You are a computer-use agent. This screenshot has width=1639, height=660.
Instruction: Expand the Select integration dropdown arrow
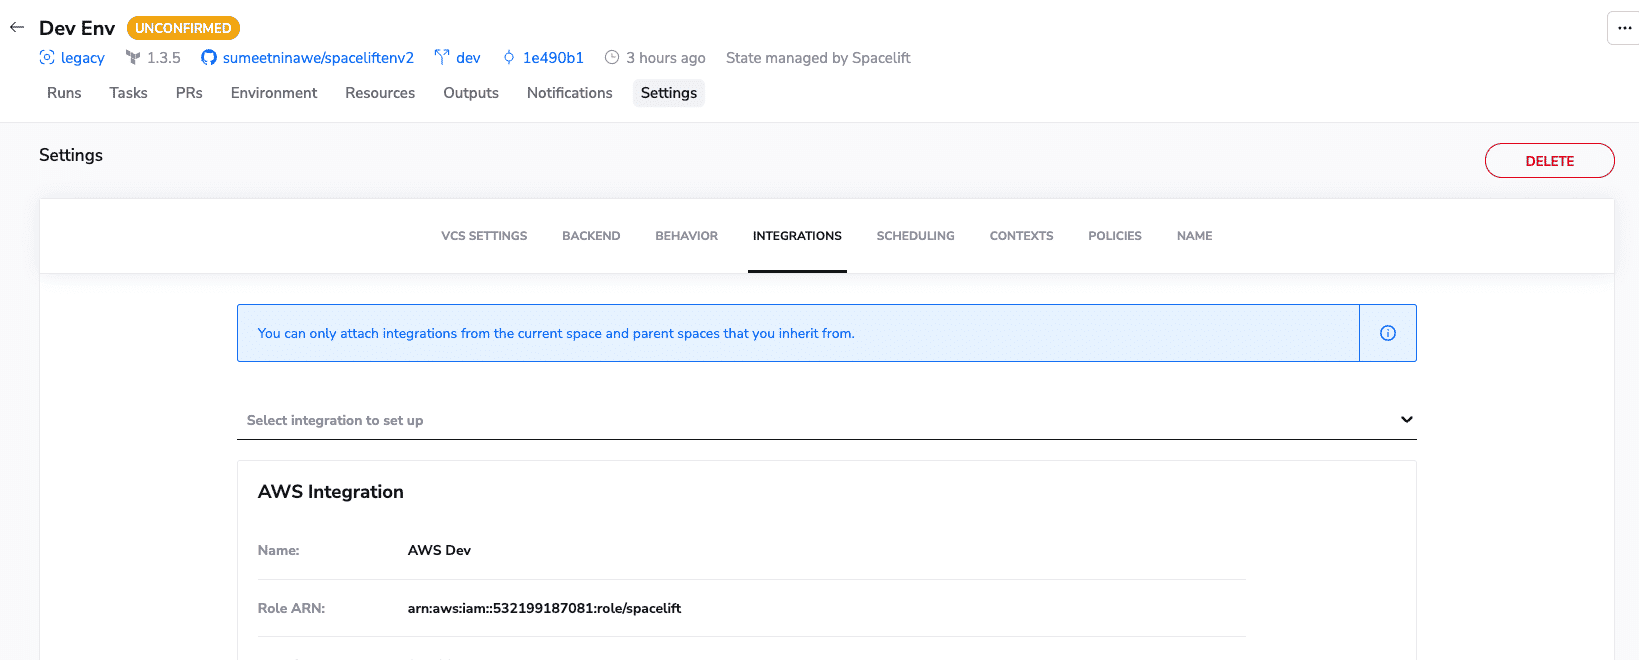1406,419
